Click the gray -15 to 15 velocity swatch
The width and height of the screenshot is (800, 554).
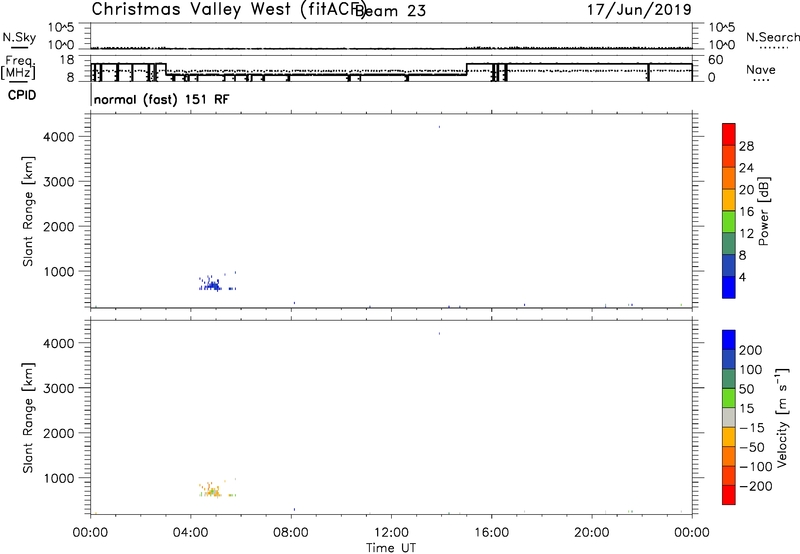coord(729,418)
